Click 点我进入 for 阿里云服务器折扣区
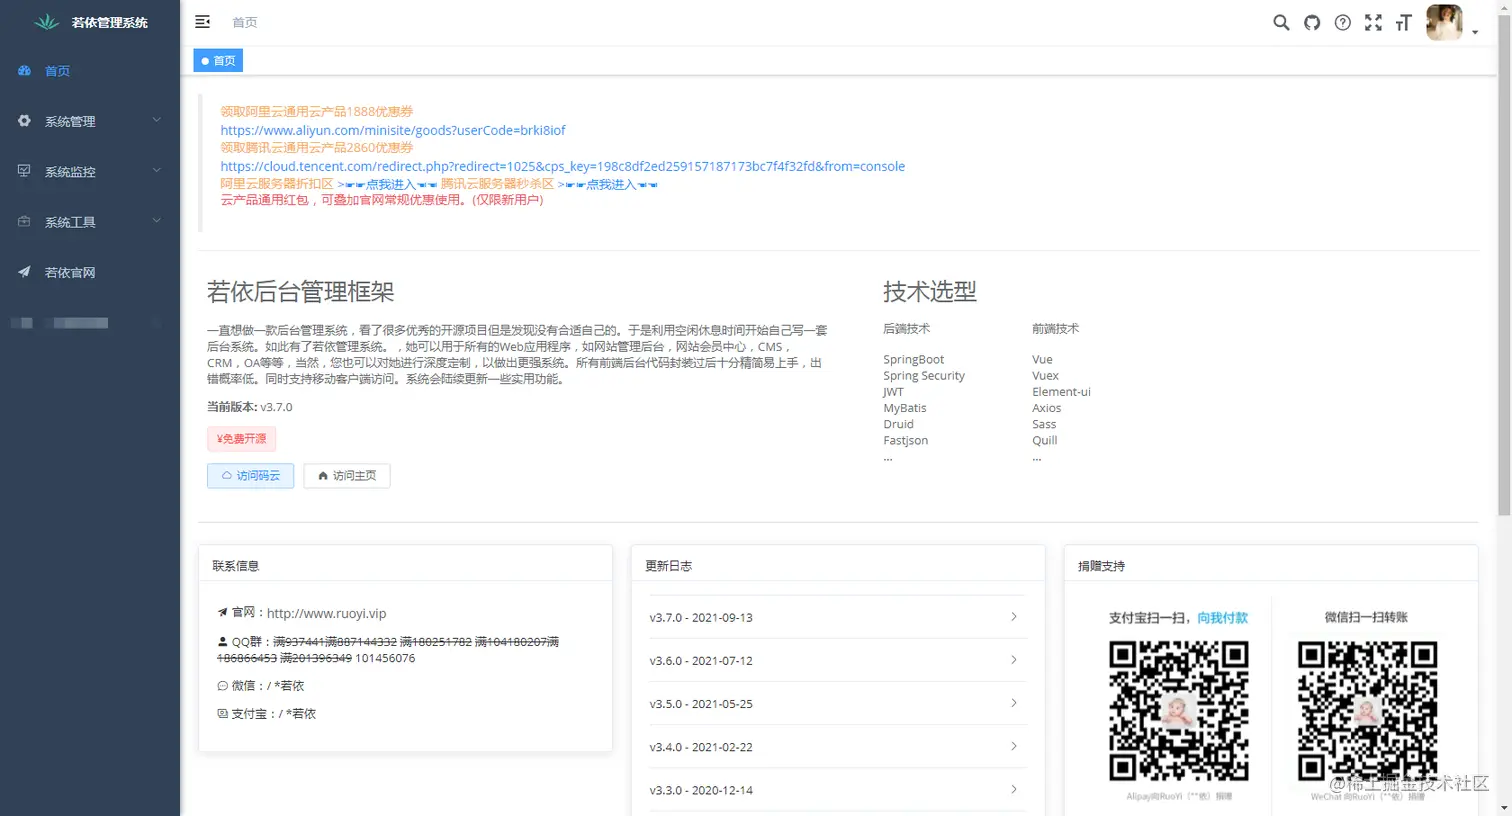This screenshot has width=1512, height=816. (390, 184)
